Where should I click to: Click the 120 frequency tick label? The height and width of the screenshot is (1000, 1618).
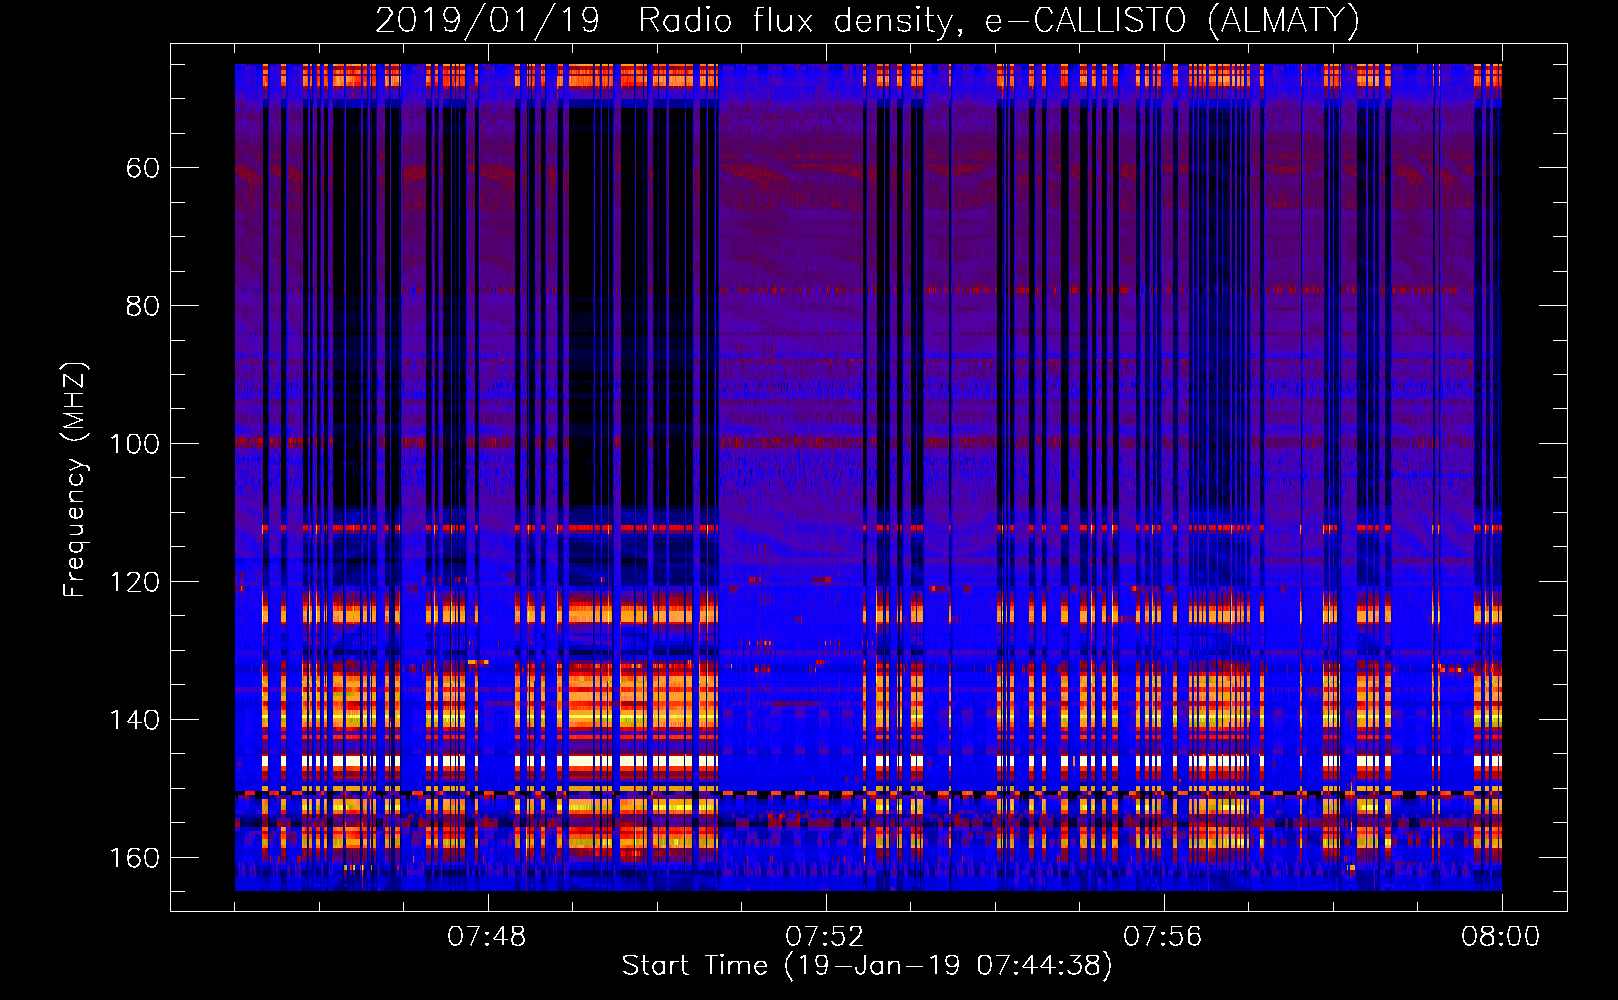(x=135, y=582)
